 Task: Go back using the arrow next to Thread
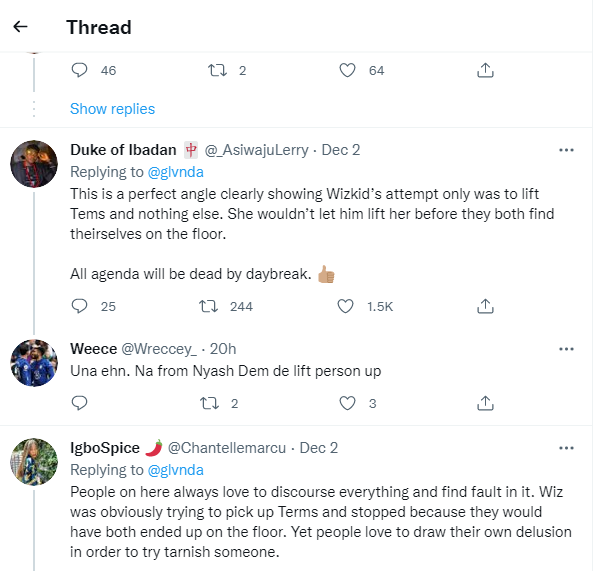click(20, 26)
